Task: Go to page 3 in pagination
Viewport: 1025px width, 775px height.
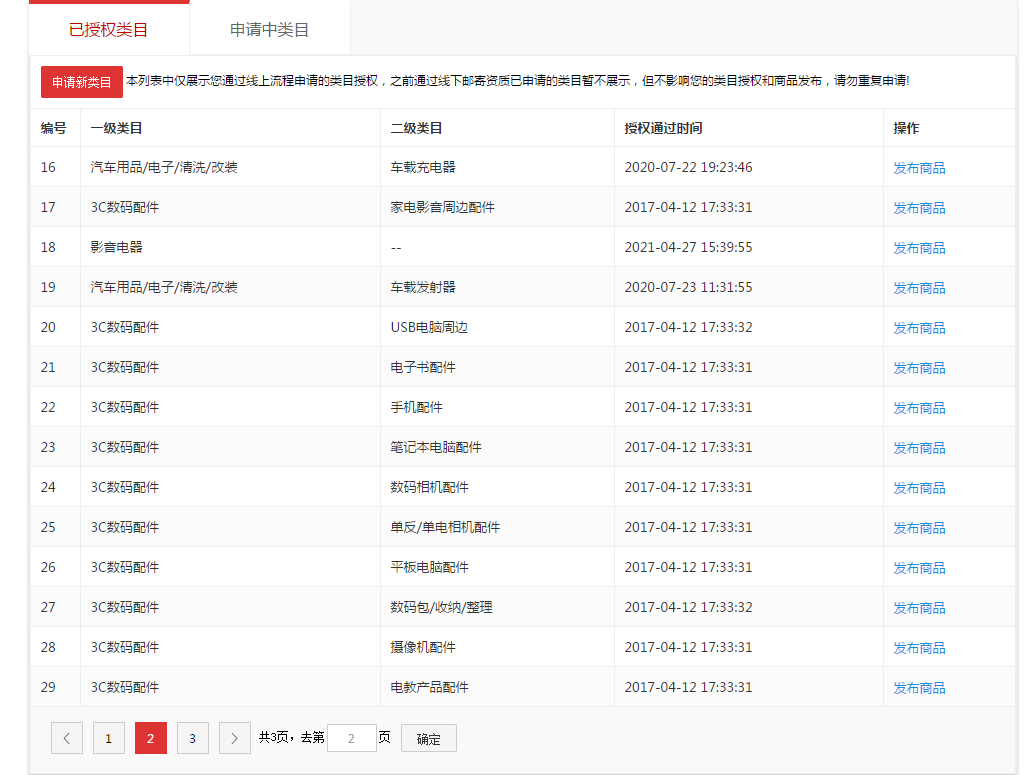Action: 192,738
